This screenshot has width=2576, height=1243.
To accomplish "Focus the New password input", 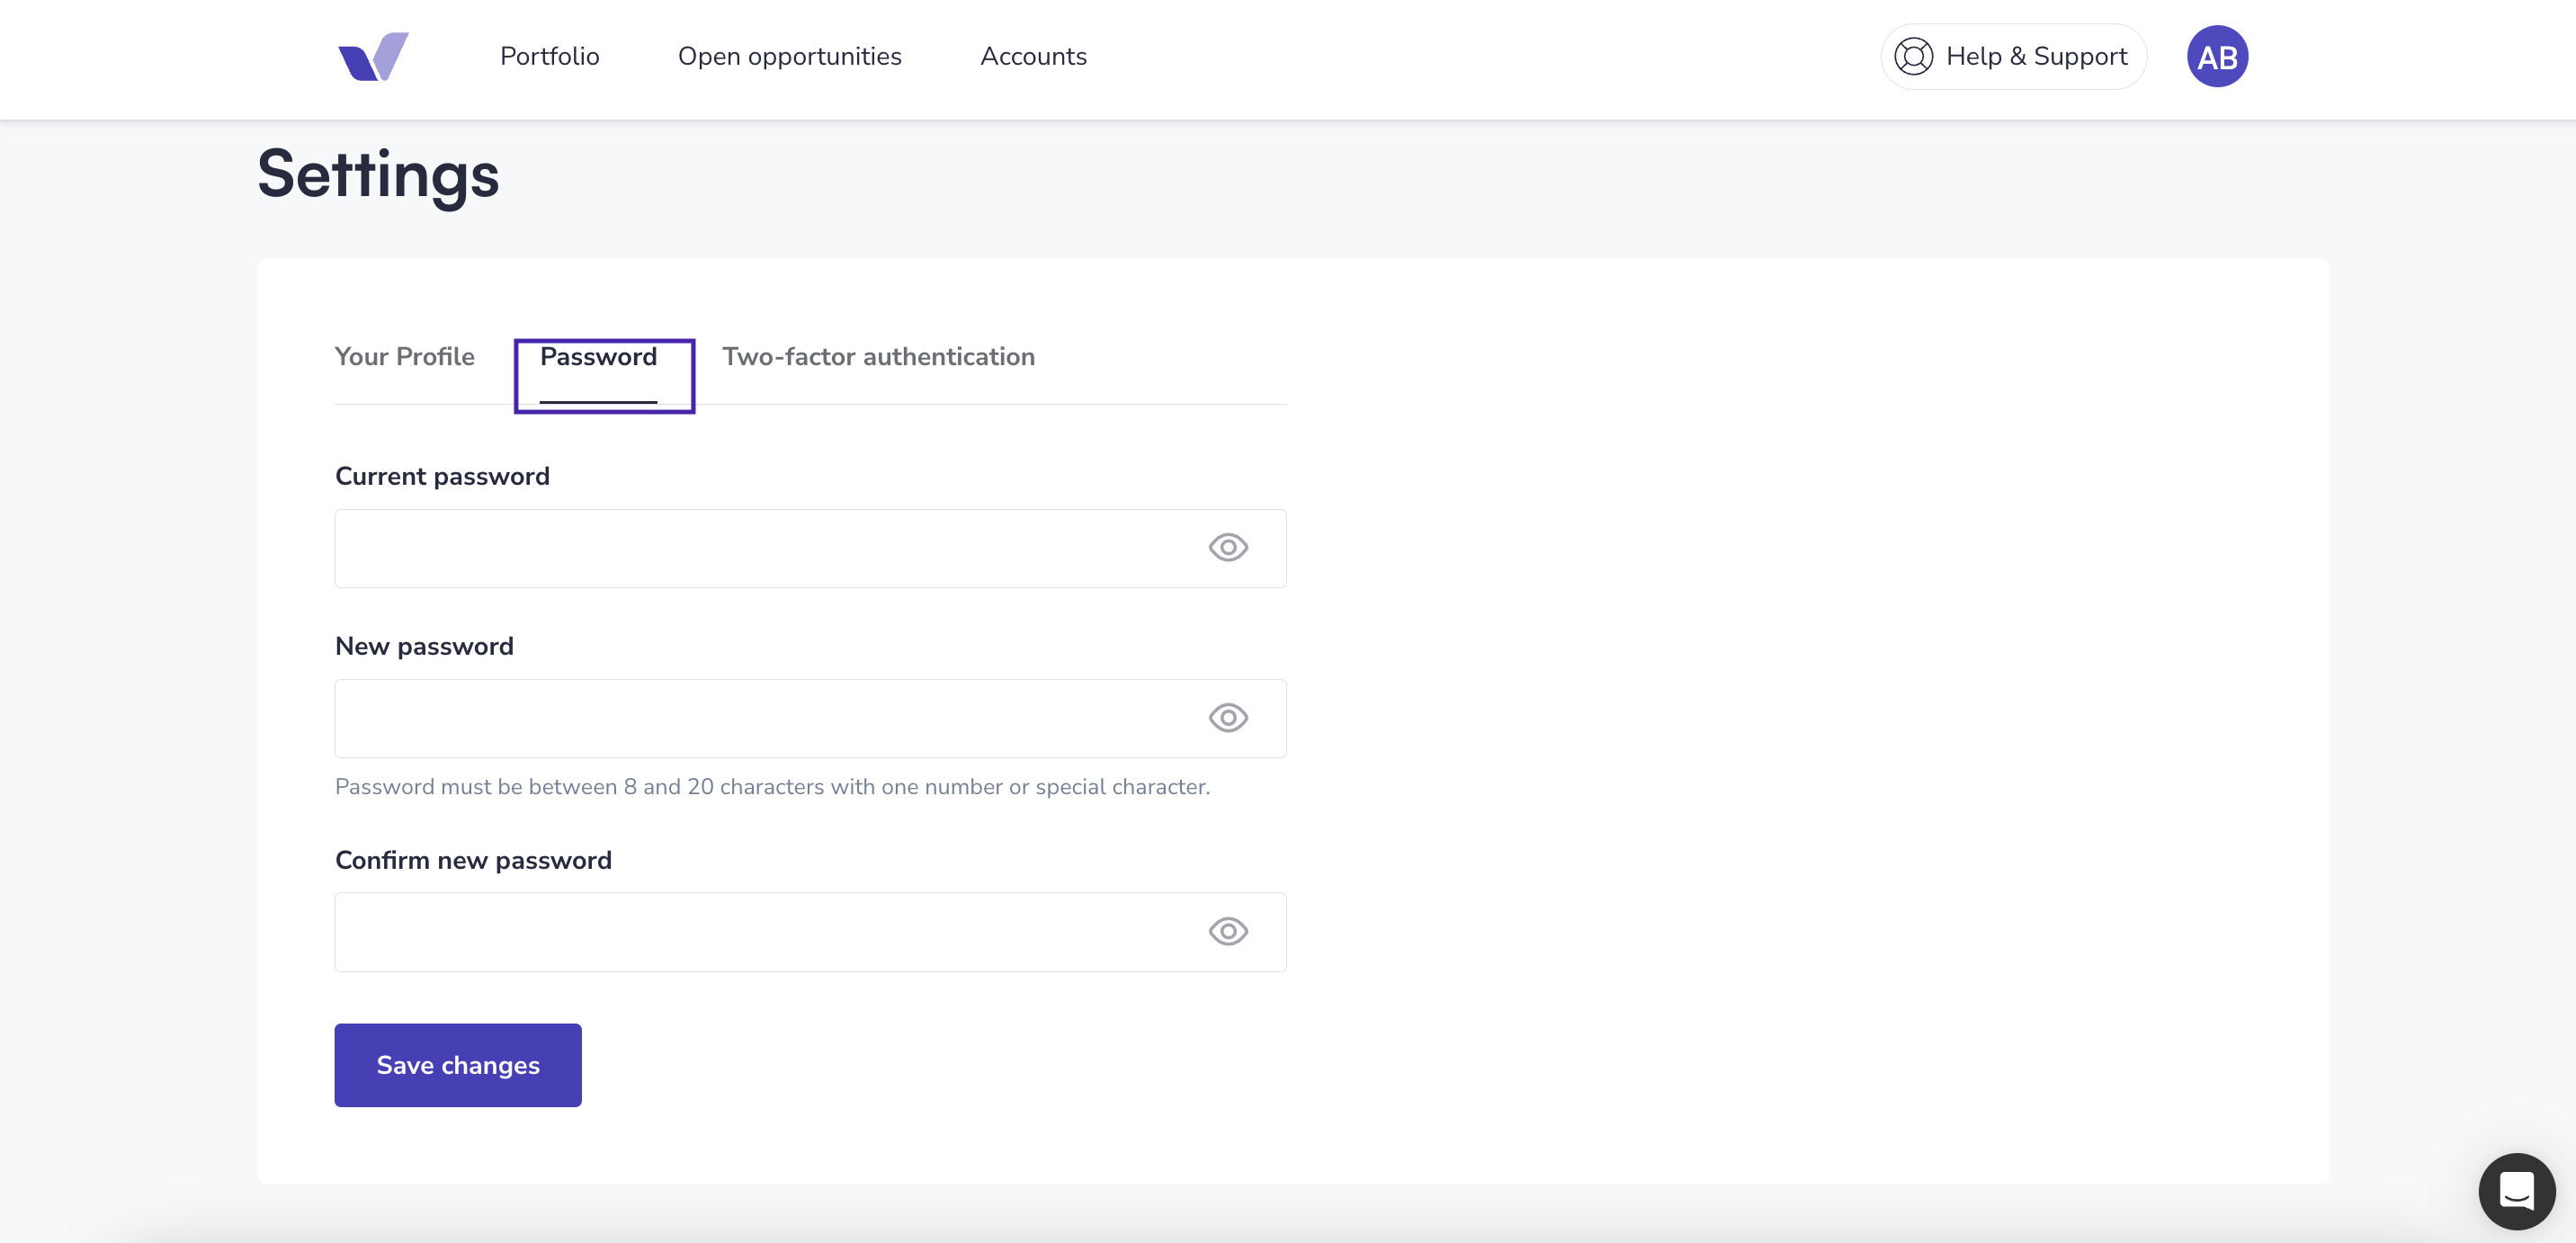I will pyautogui.click(x=810, y=718).
